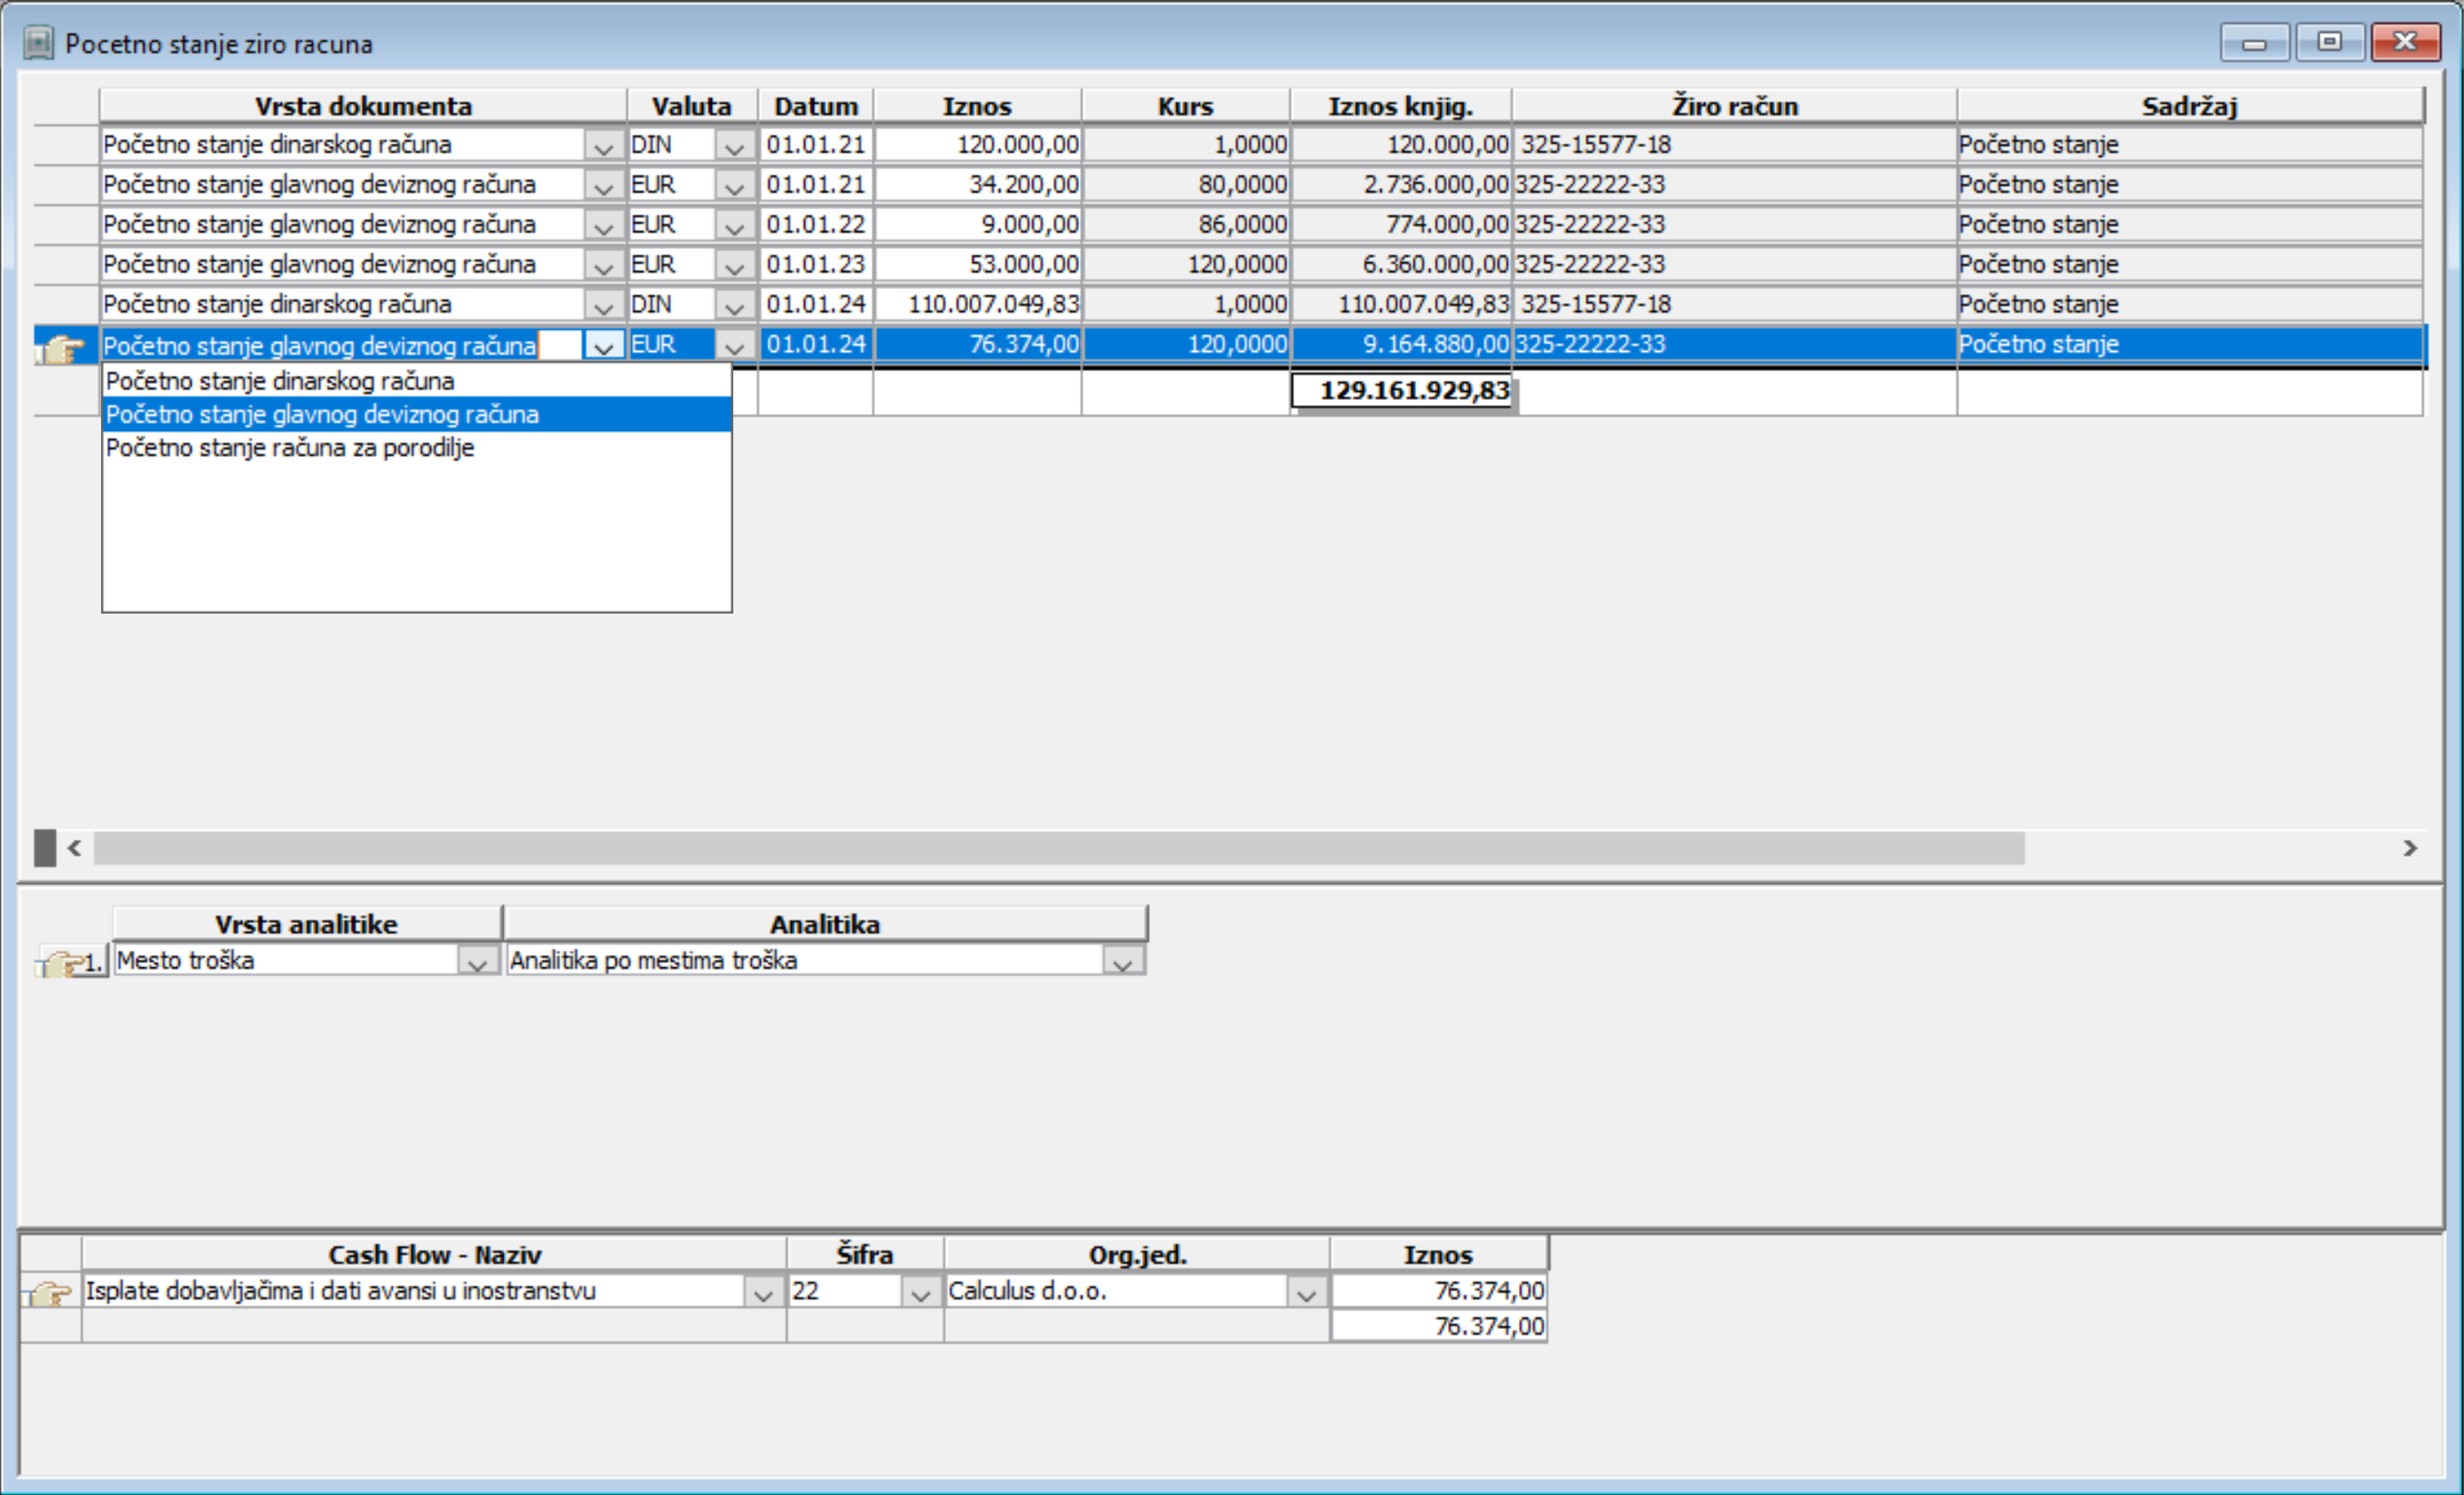Expand Vrsta analitike 'Mesto troška' dropdown

477,962
